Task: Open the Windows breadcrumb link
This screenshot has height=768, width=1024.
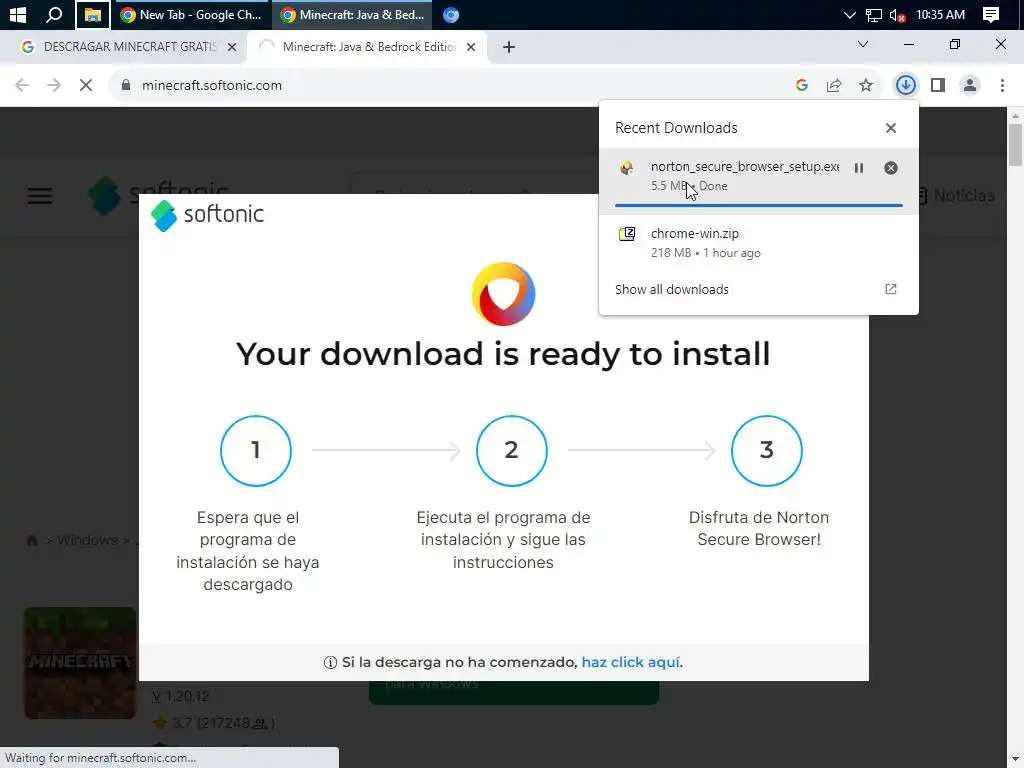Action: tap(88, 540)
